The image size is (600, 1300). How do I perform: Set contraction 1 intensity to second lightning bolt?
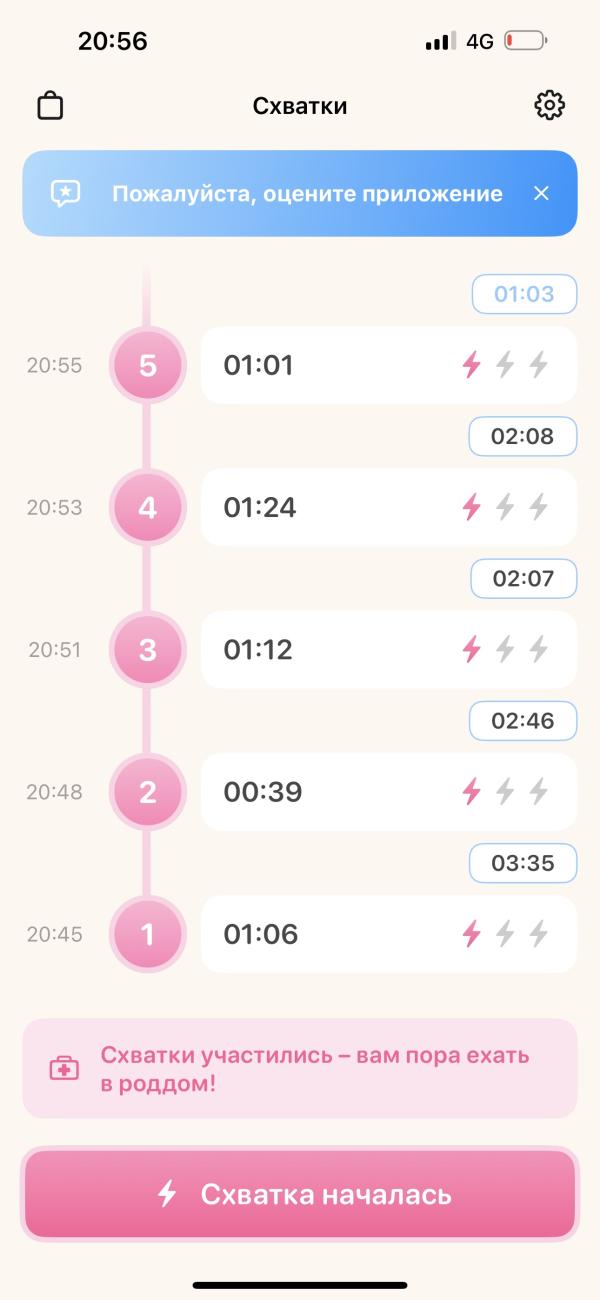(505, 934)
